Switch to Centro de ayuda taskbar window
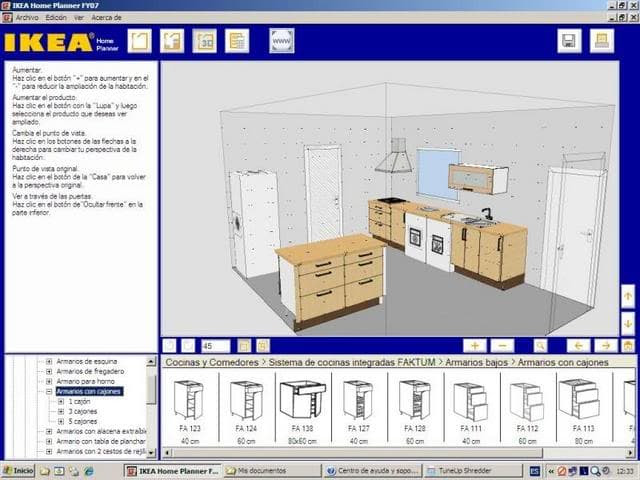 pos(373,471)
